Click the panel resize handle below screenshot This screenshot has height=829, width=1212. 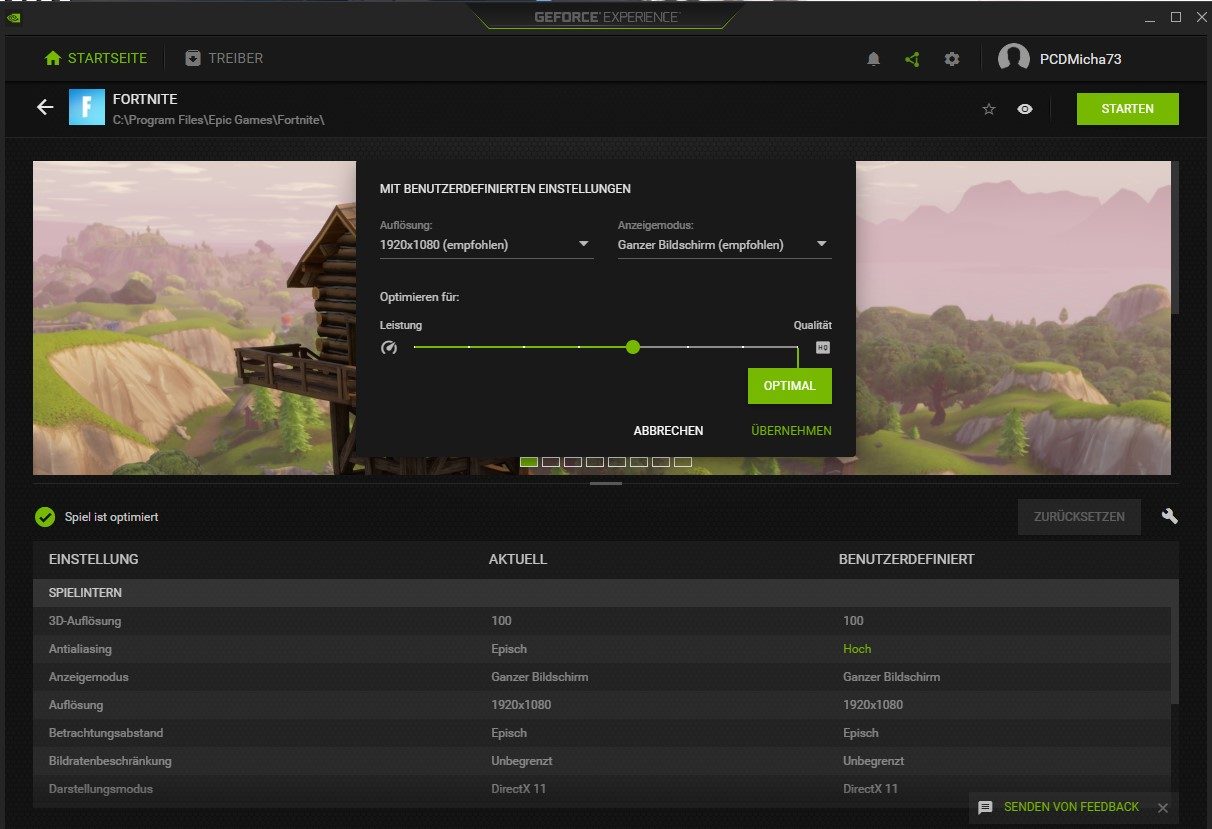pyautogui.click(x=606, y=484)
